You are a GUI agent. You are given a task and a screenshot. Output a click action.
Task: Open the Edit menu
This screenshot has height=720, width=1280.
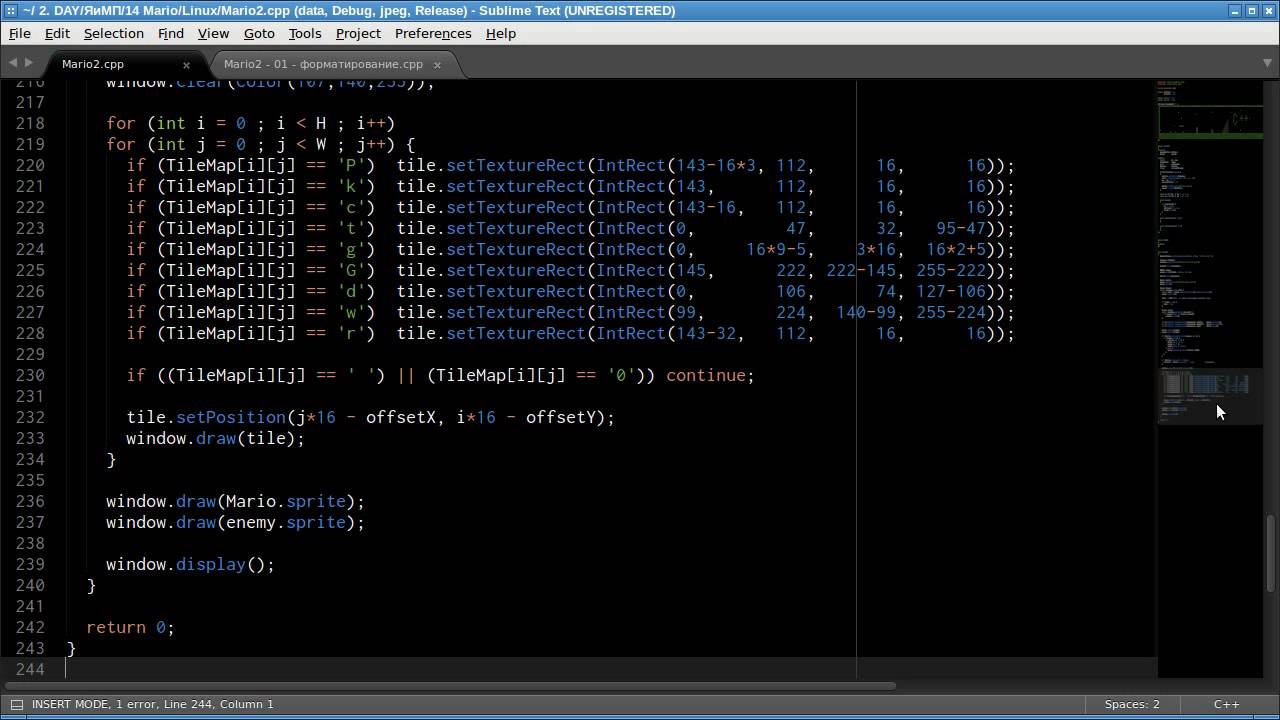[x=57, y=33]
